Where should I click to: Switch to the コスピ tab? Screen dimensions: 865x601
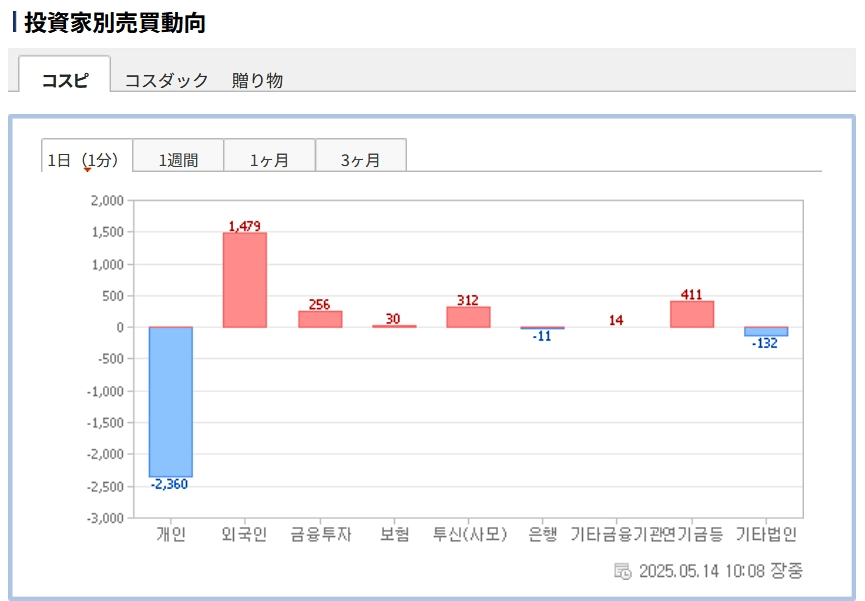[65, 81]
